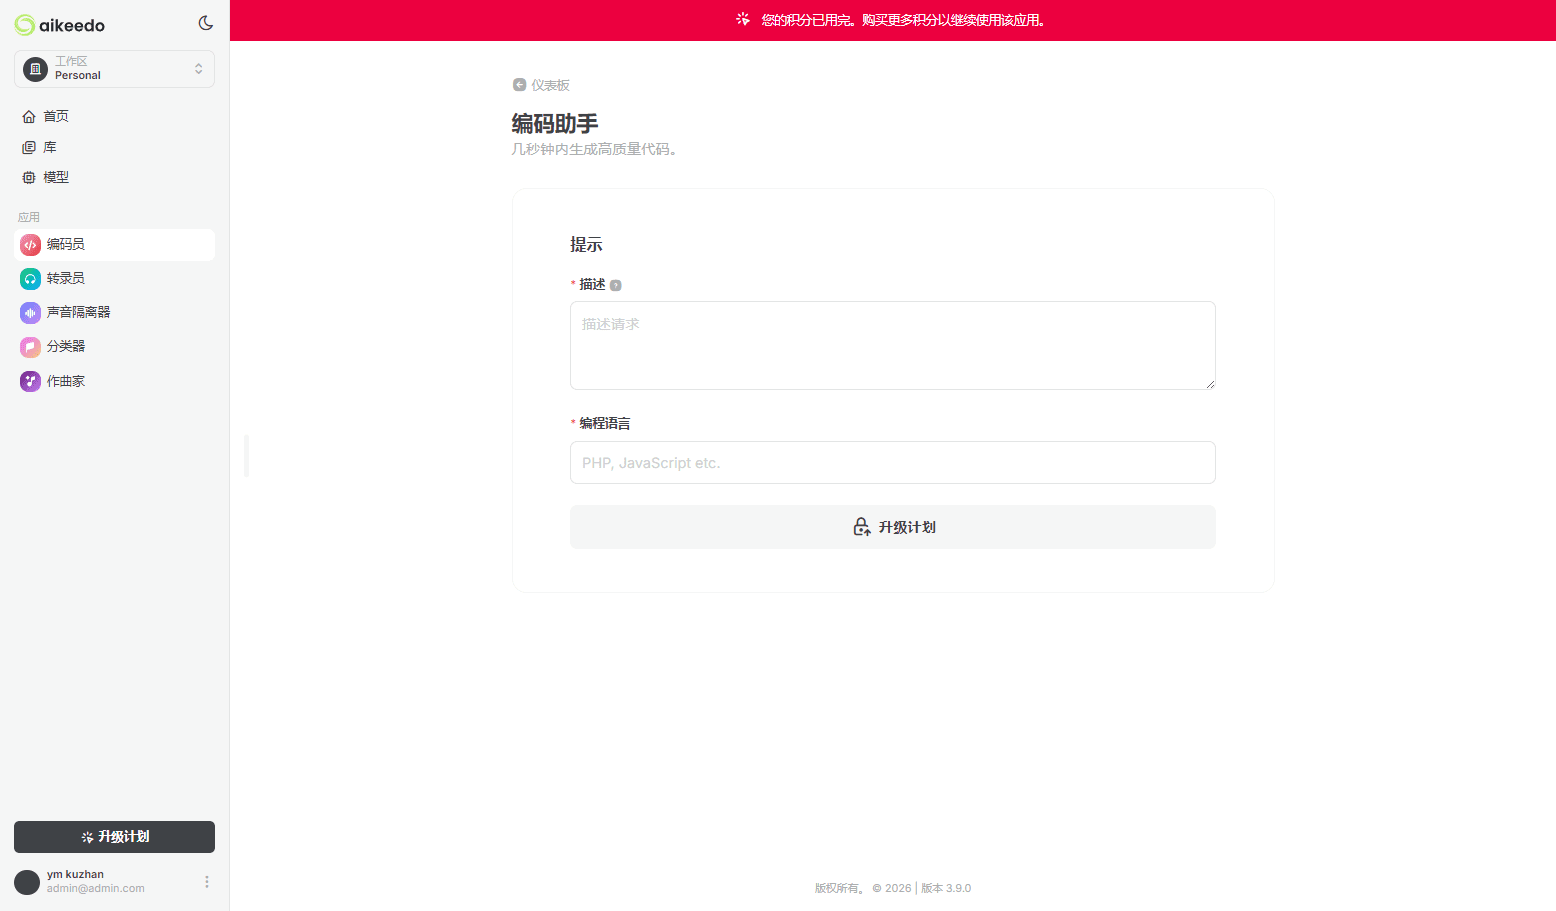Click the 升级计划 upgrade plan button
Screen dimensions: 1556x911
click(x=113, y=837)
